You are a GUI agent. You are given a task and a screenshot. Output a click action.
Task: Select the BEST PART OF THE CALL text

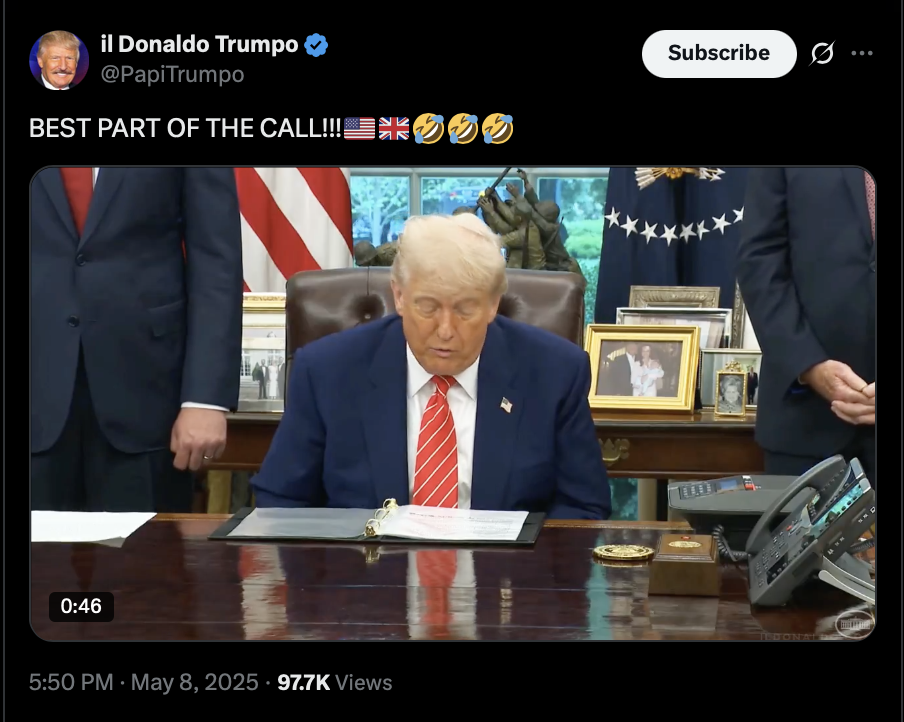point(185,128)
